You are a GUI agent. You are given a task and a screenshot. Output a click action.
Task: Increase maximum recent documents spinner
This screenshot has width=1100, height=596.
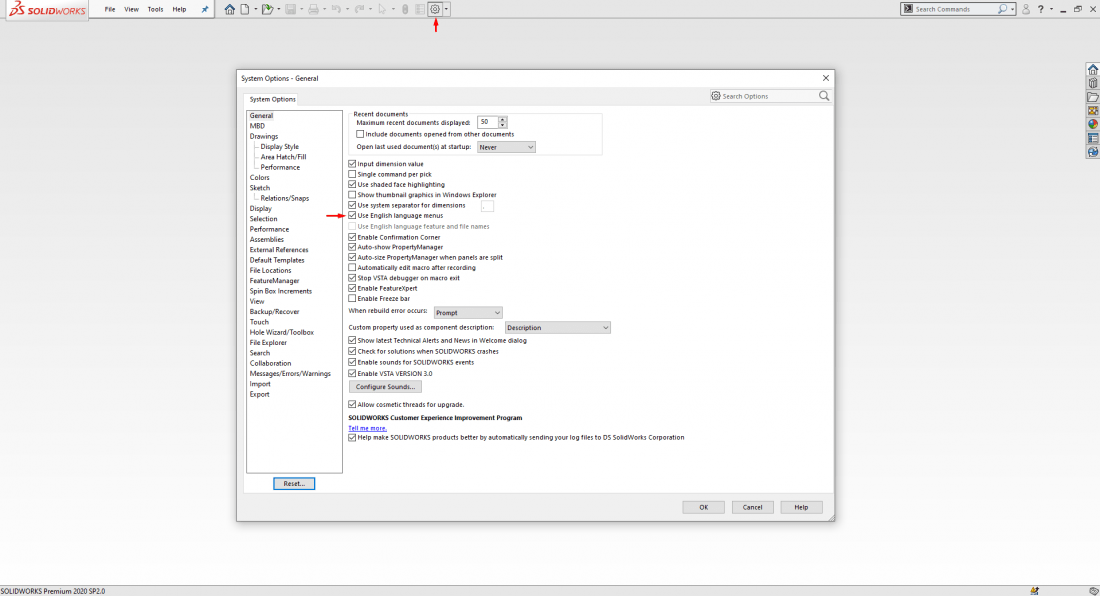[502, 119]
